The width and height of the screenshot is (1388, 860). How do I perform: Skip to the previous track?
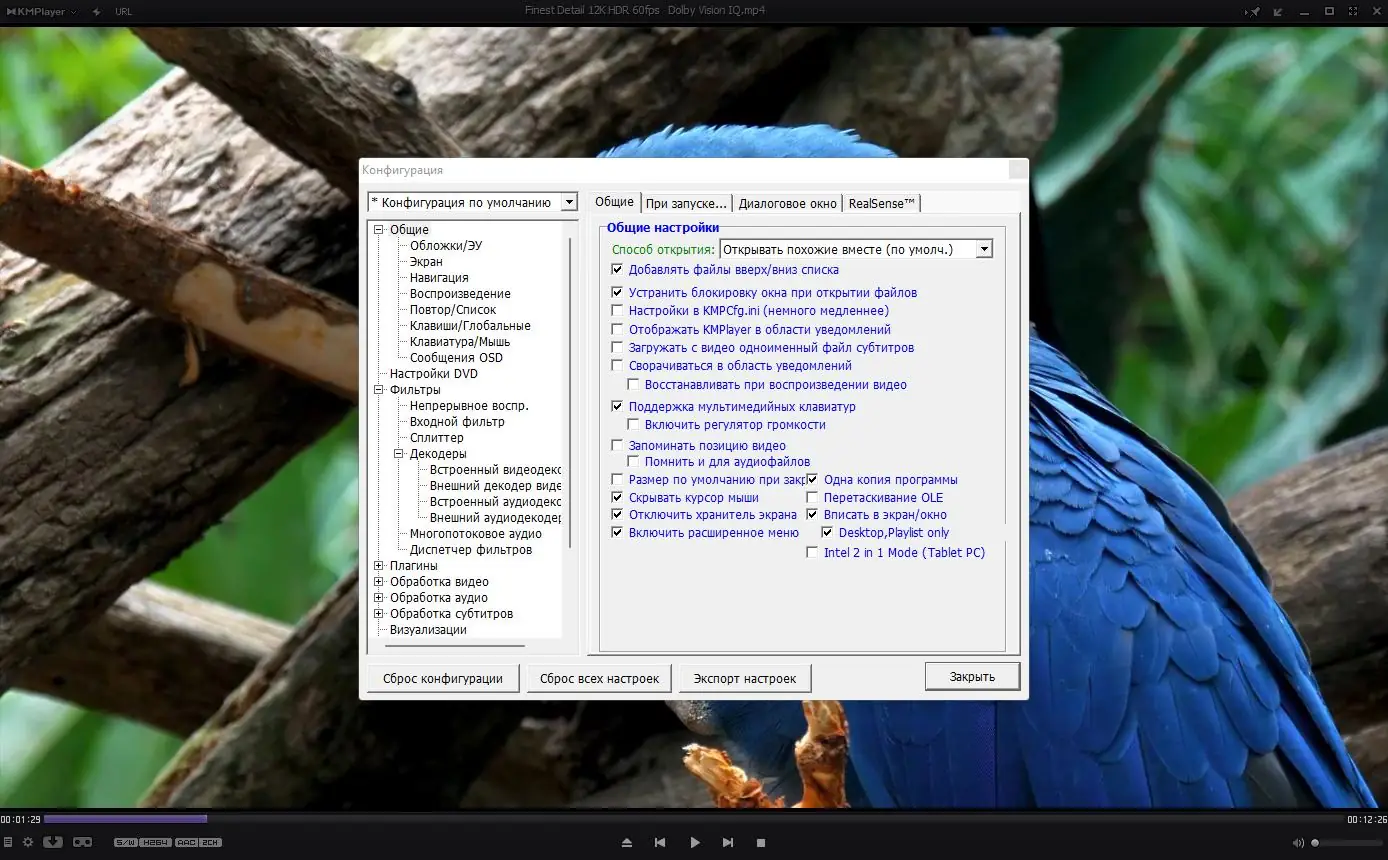[660, 843]
